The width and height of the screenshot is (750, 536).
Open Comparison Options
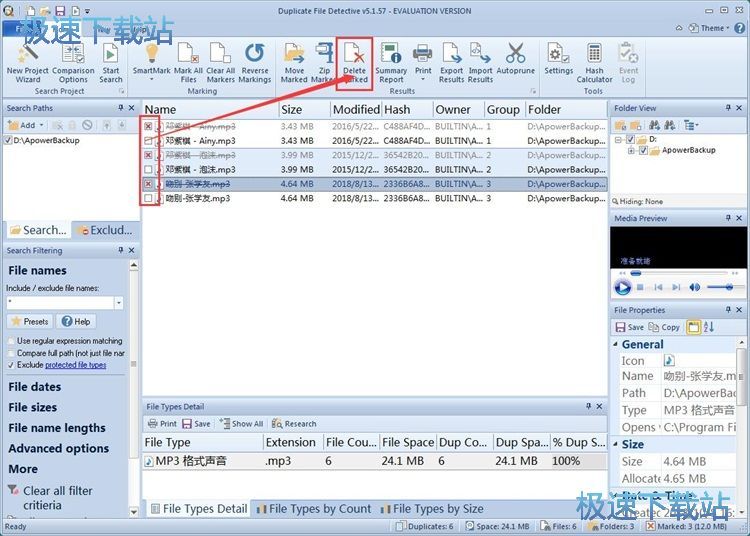click(73, 63)
